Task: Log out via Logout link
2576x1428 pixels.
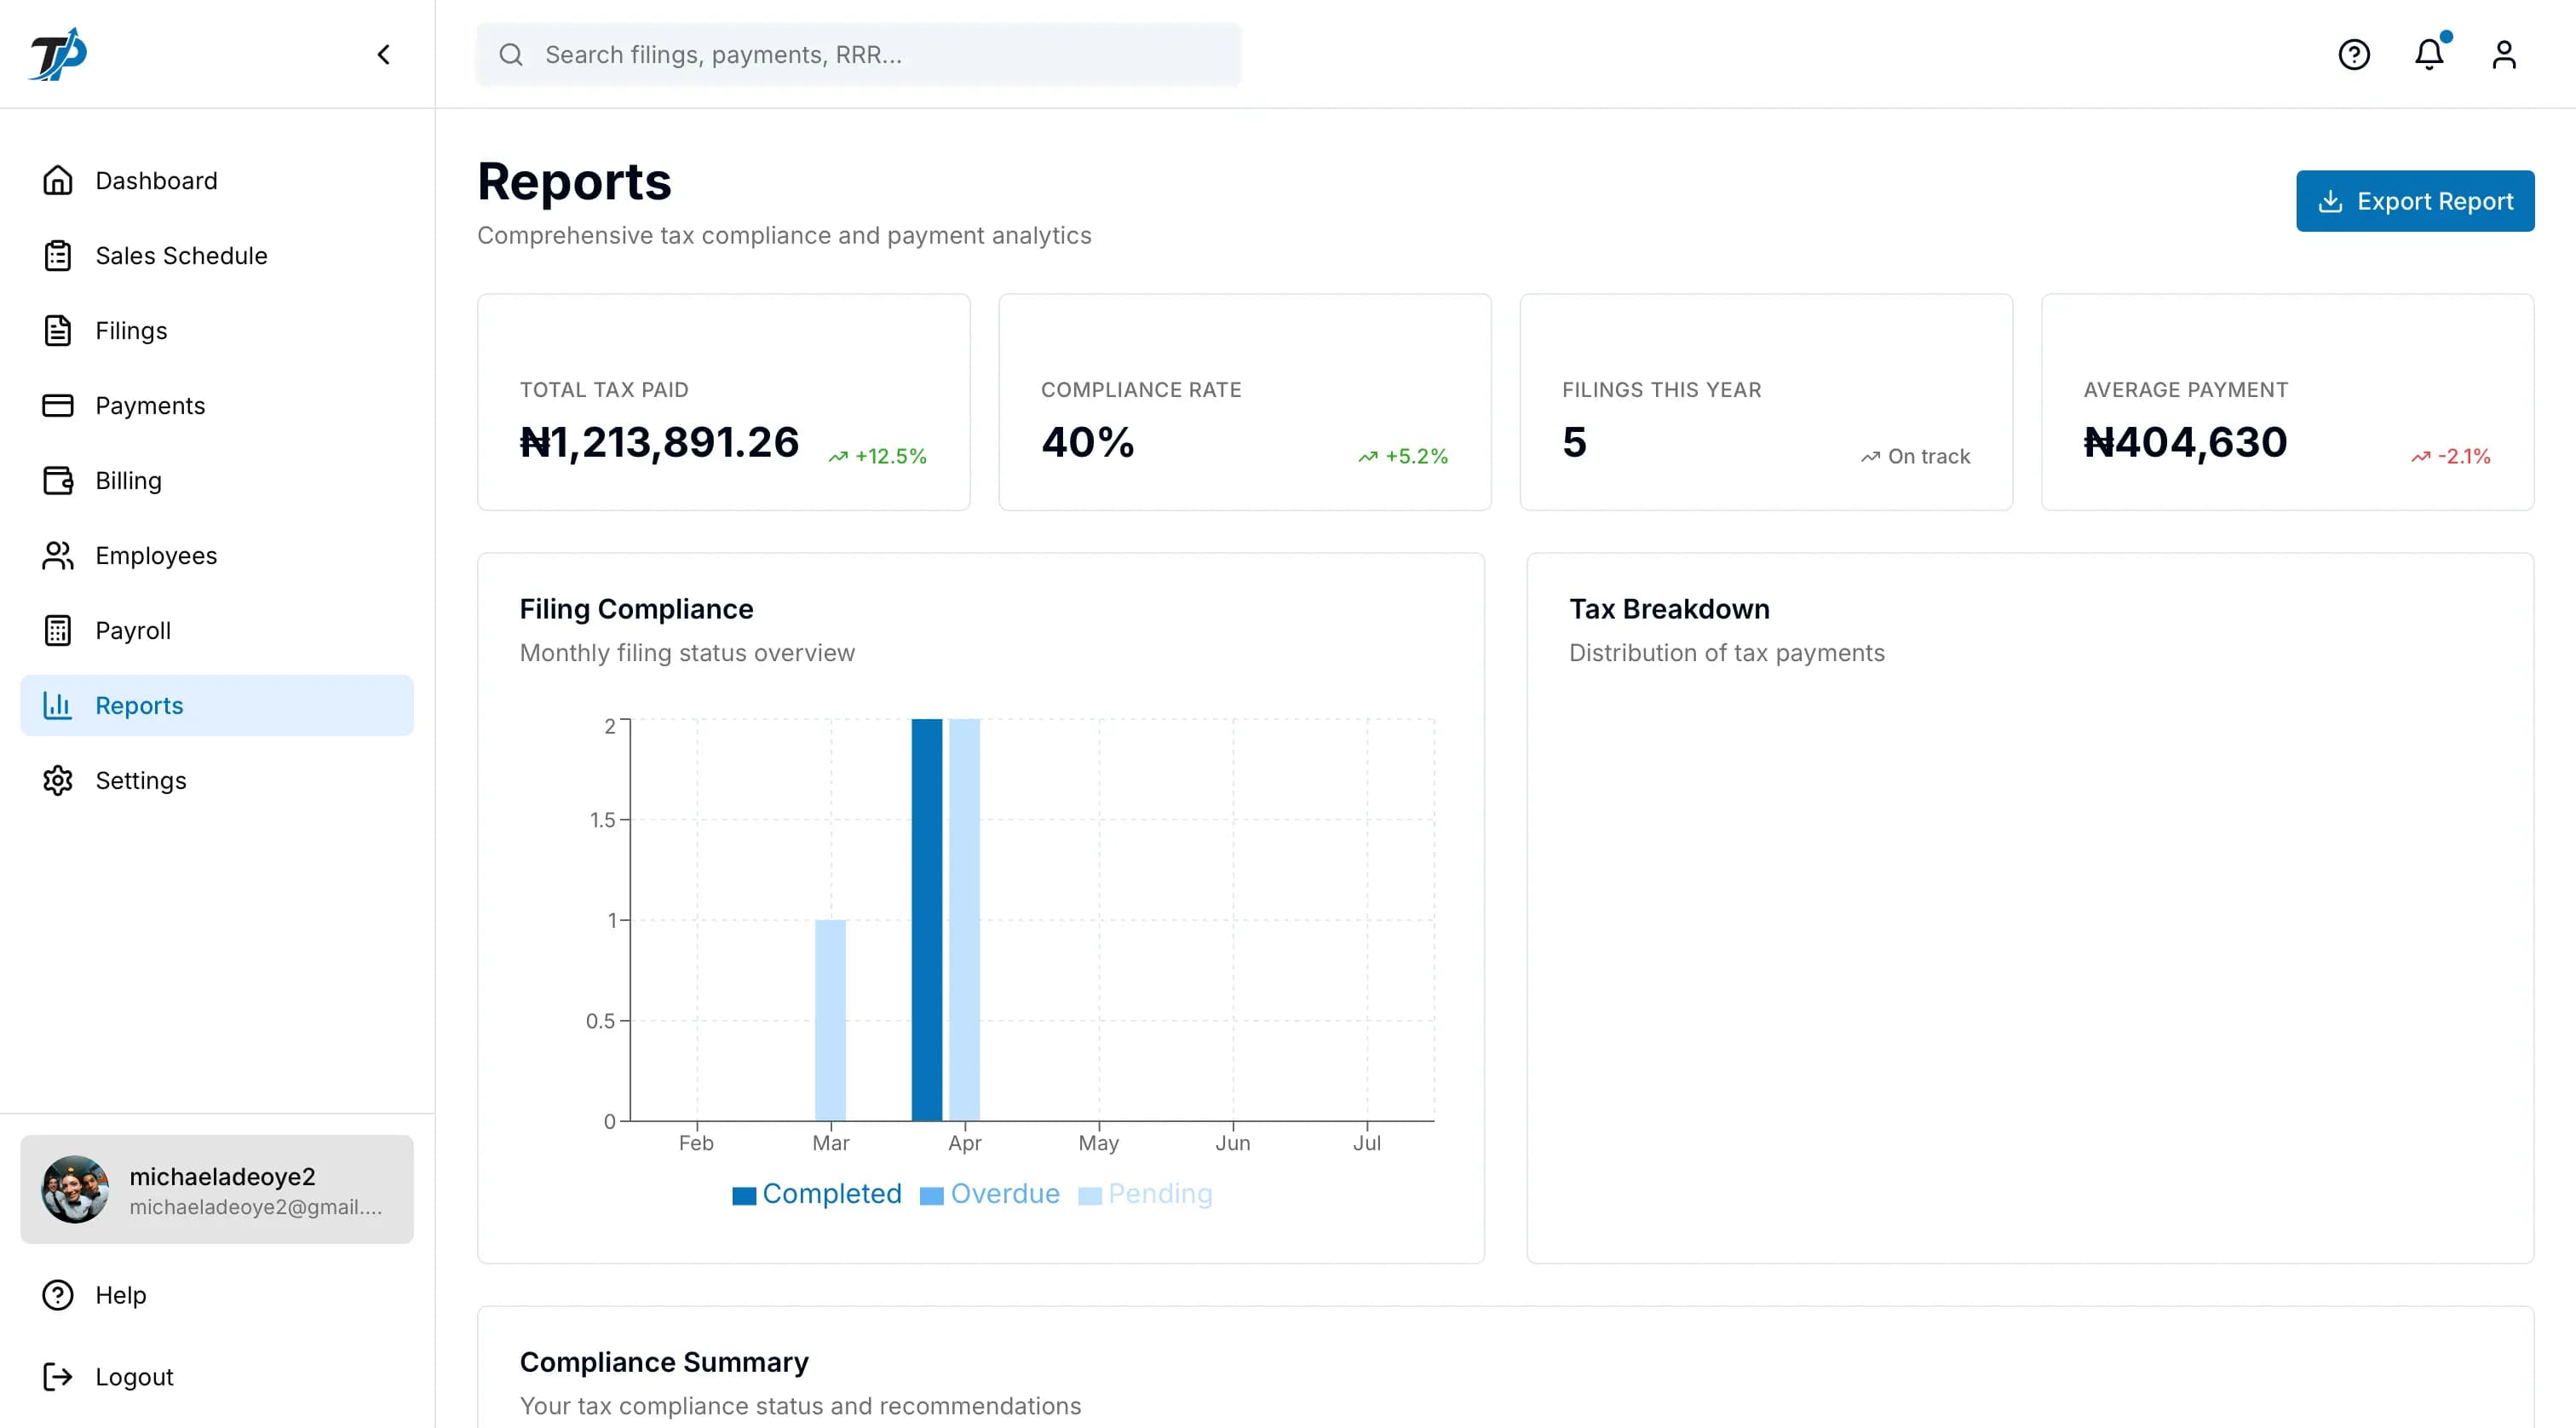Action: pos(217,1376)
